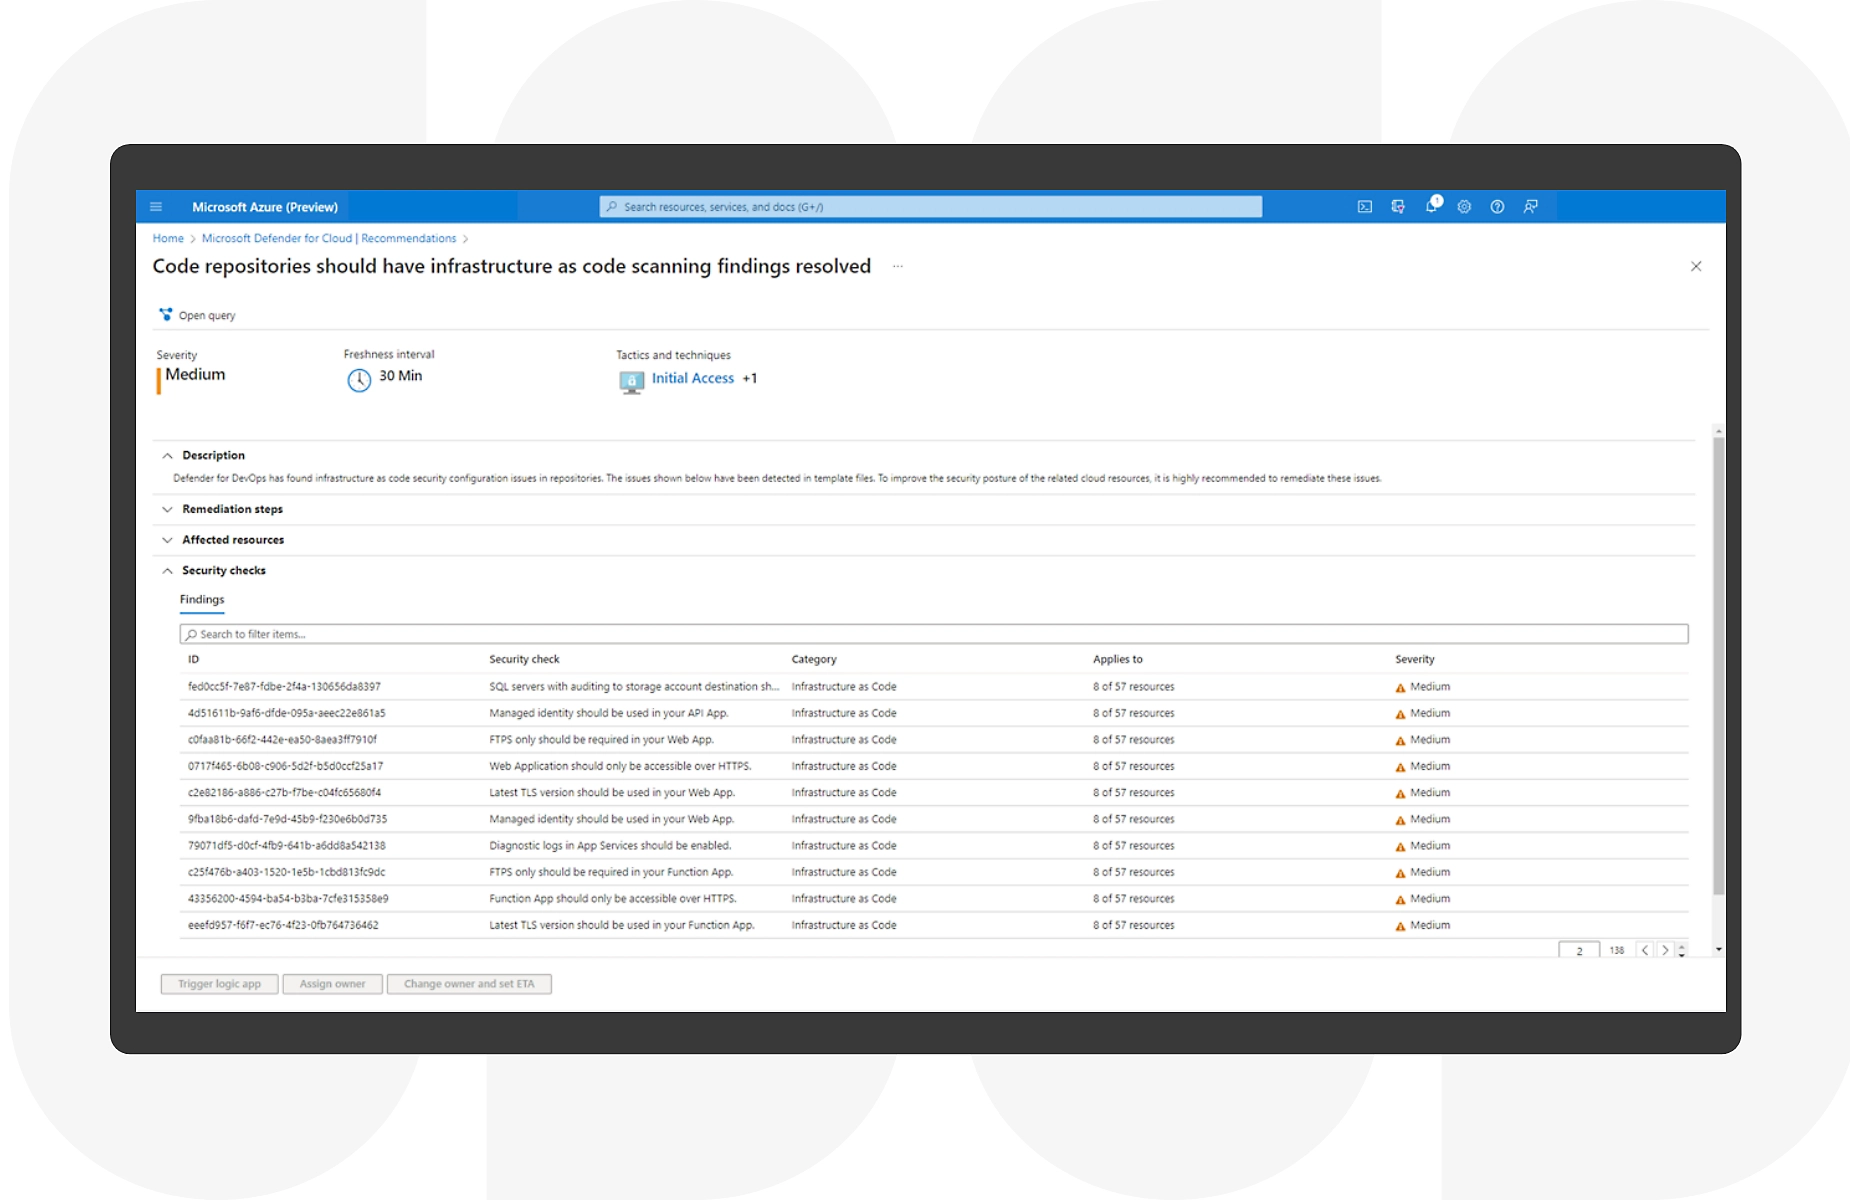Click the Open query icon
Screen dimensions: 1850x1200
(166, 315)
